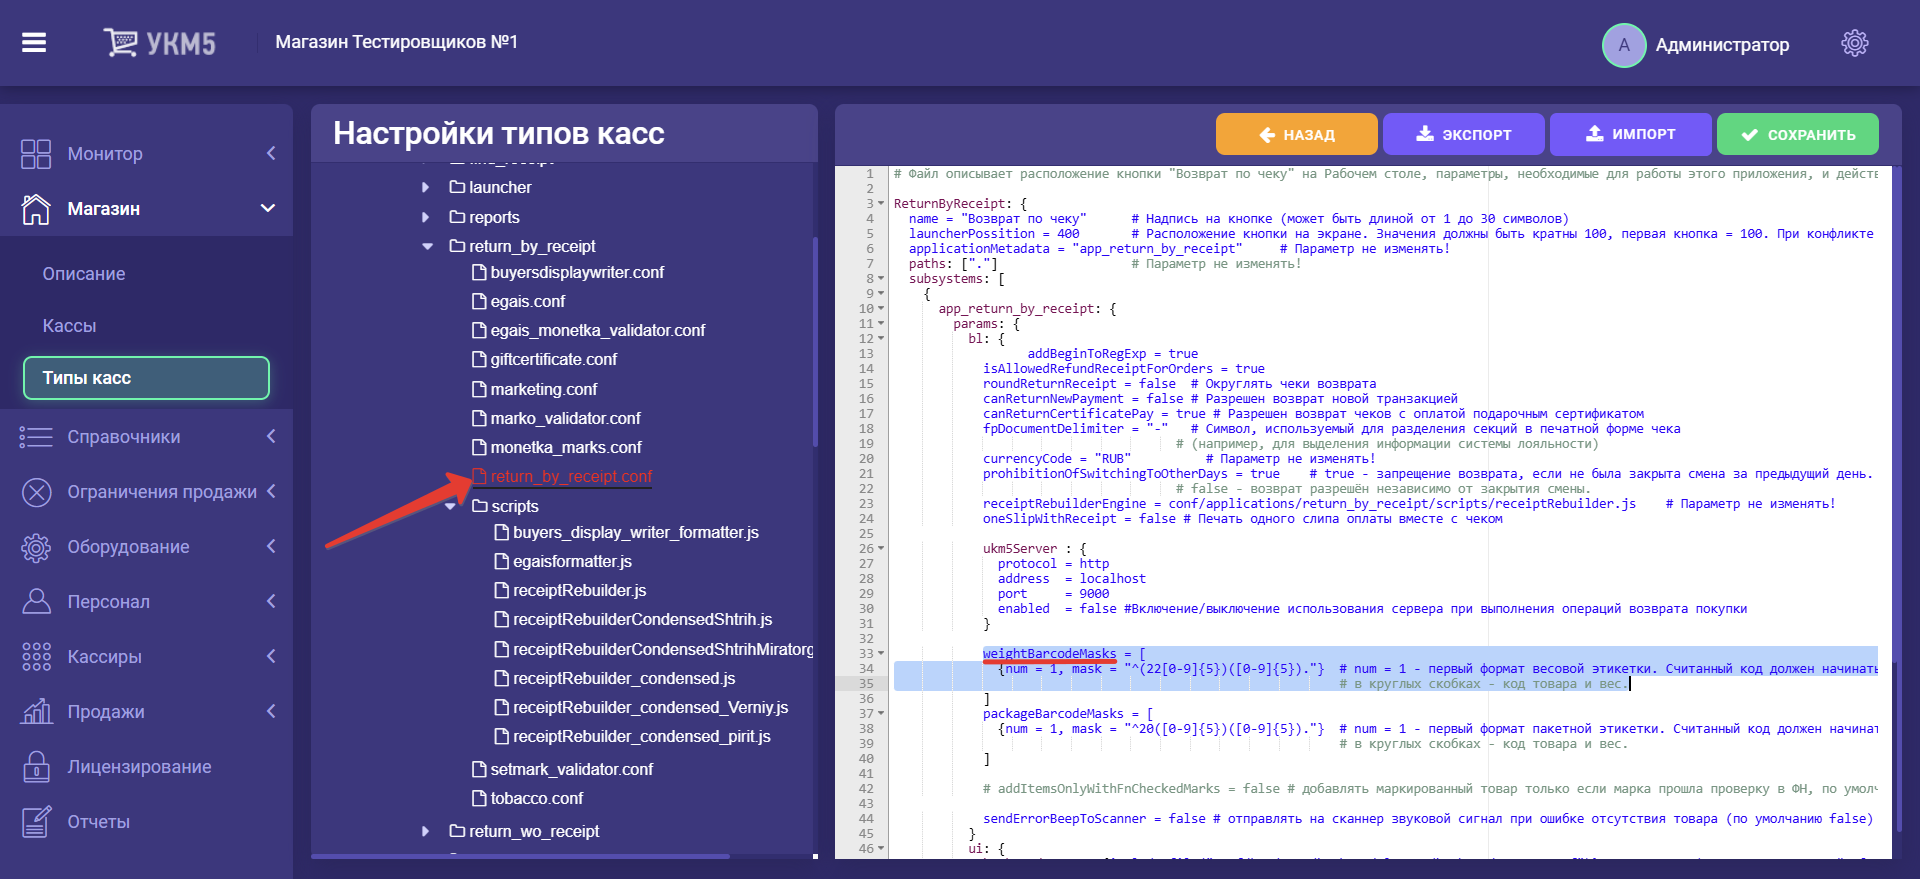Click the ЭКСПОРТ button

pyautogui.click(x=1464, y=134)
